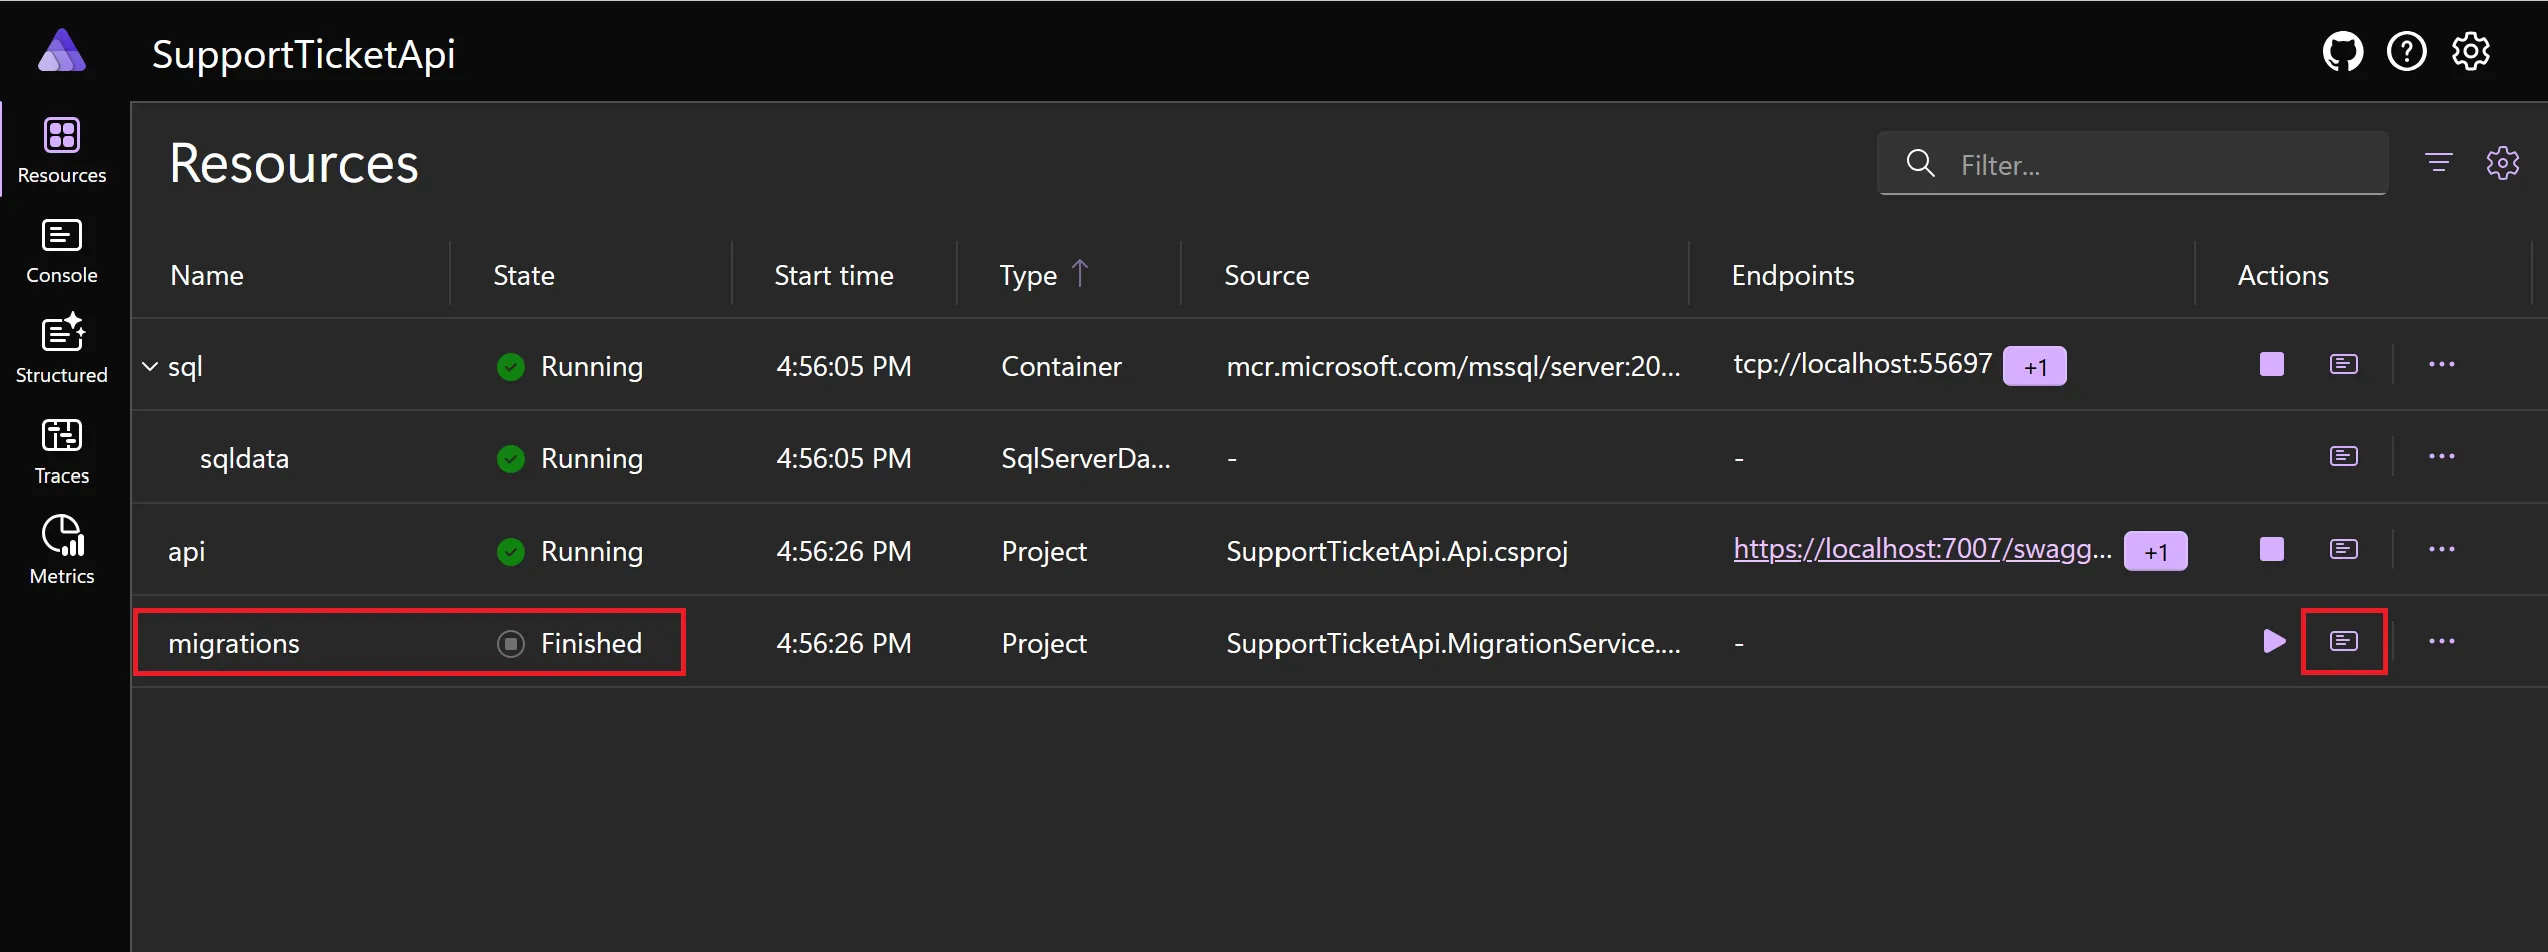The height and width of the screenshot is (952, 2548).
Task: Collapse the sql resource row
Action: pyautogui.click(x=148, y=366)
